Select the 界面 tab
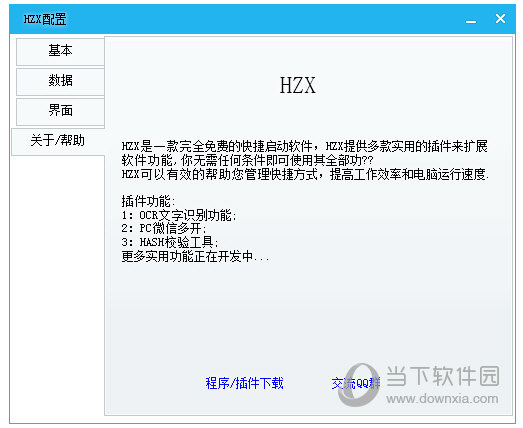Image resolution: width=523 pixels, height=428 pixels. 60,112
